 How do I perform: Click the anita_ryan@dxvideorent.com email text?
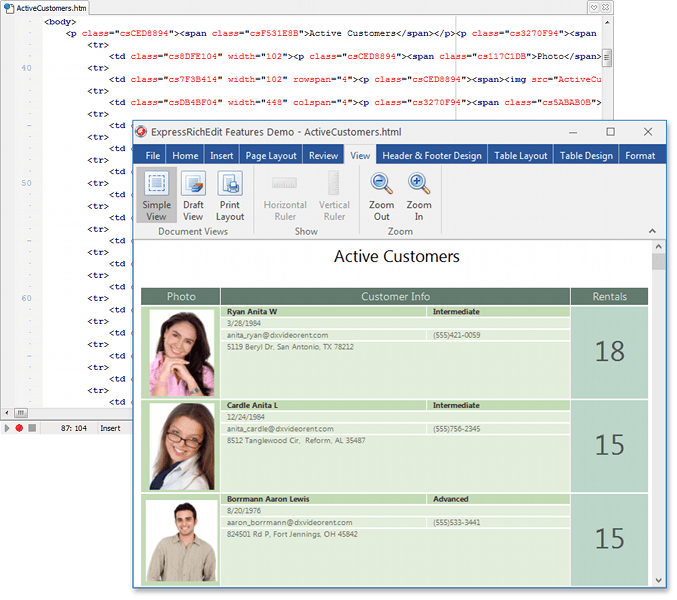tap(277, 335)
